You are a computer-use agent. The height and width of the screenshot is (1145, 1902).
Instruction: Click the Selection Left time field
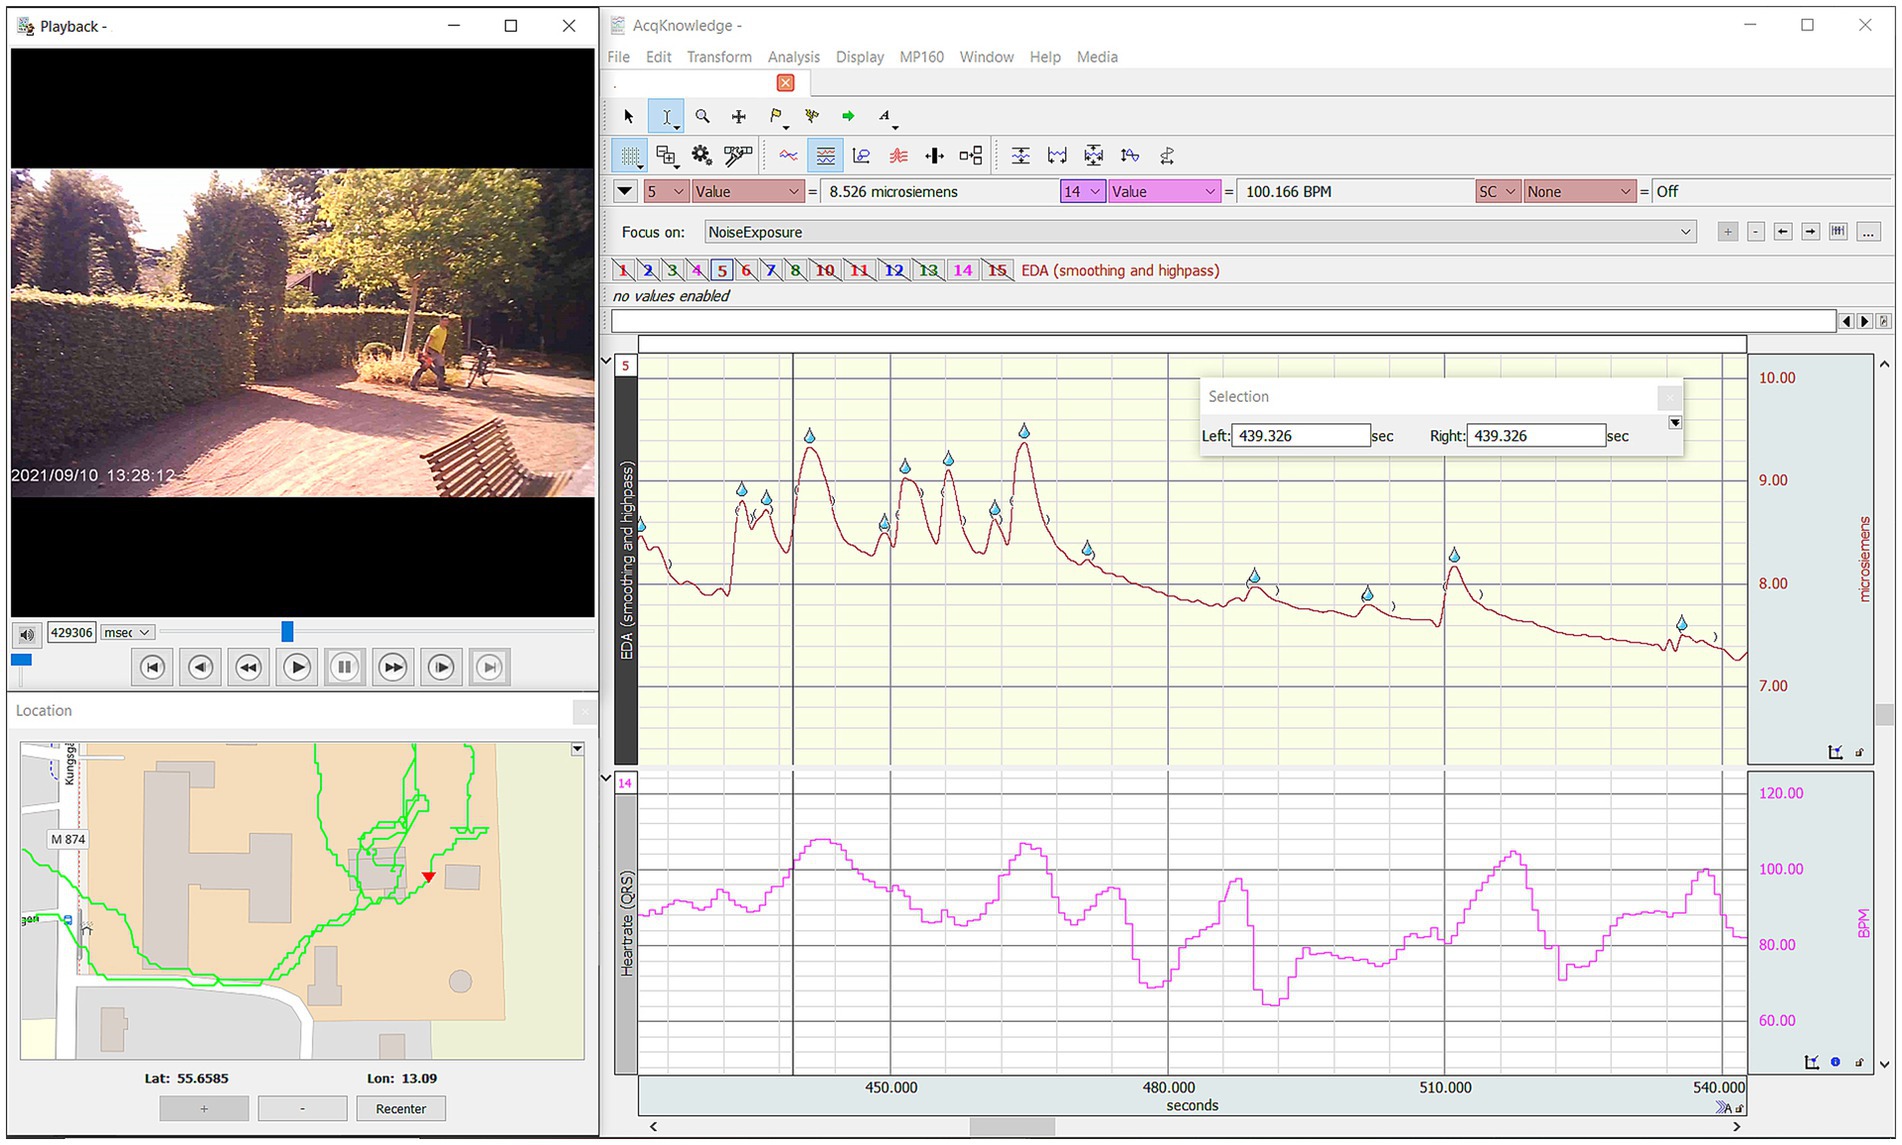(x=1300, y=436)
